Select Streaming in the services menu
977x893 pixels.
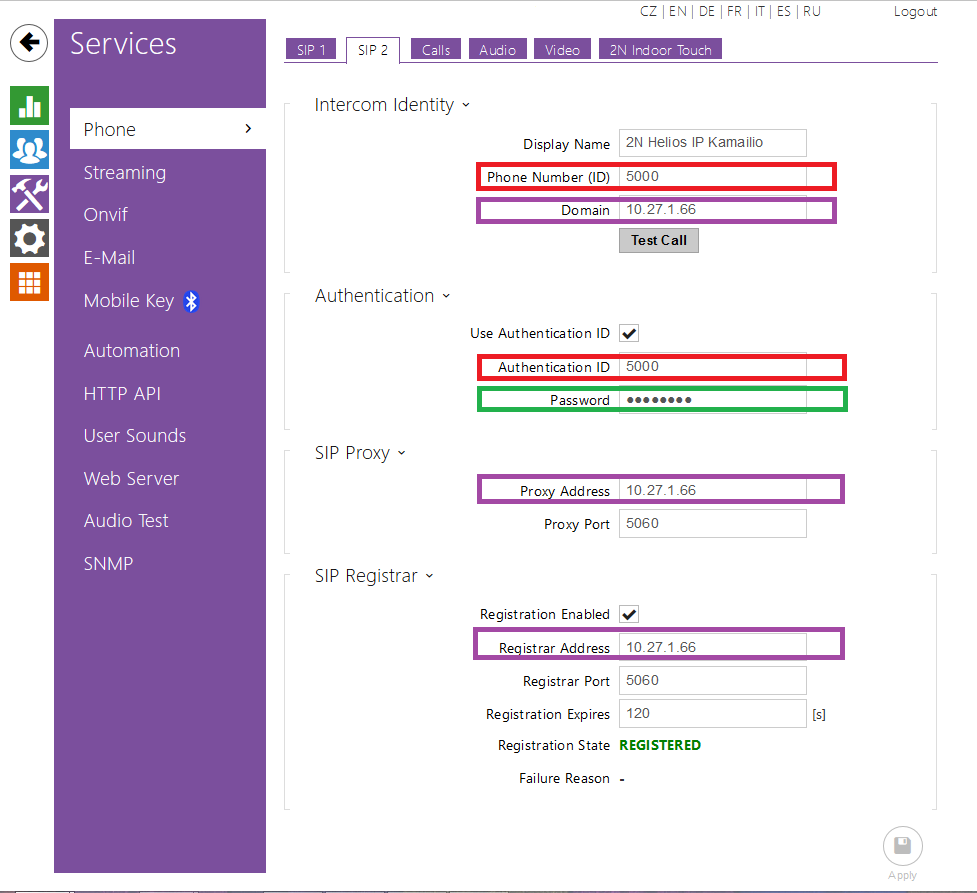[x=125, y=173]
